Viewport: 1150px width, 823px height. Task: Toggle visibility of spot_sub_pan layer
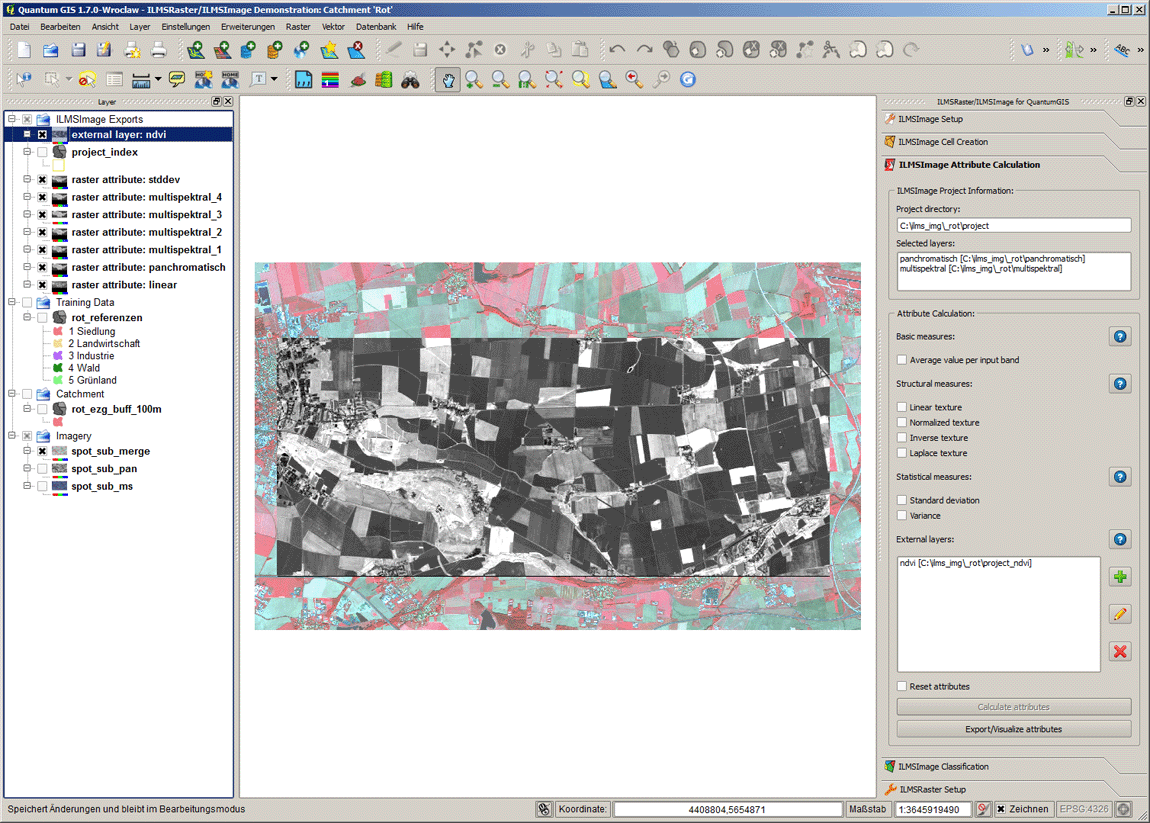click(42, 469)
